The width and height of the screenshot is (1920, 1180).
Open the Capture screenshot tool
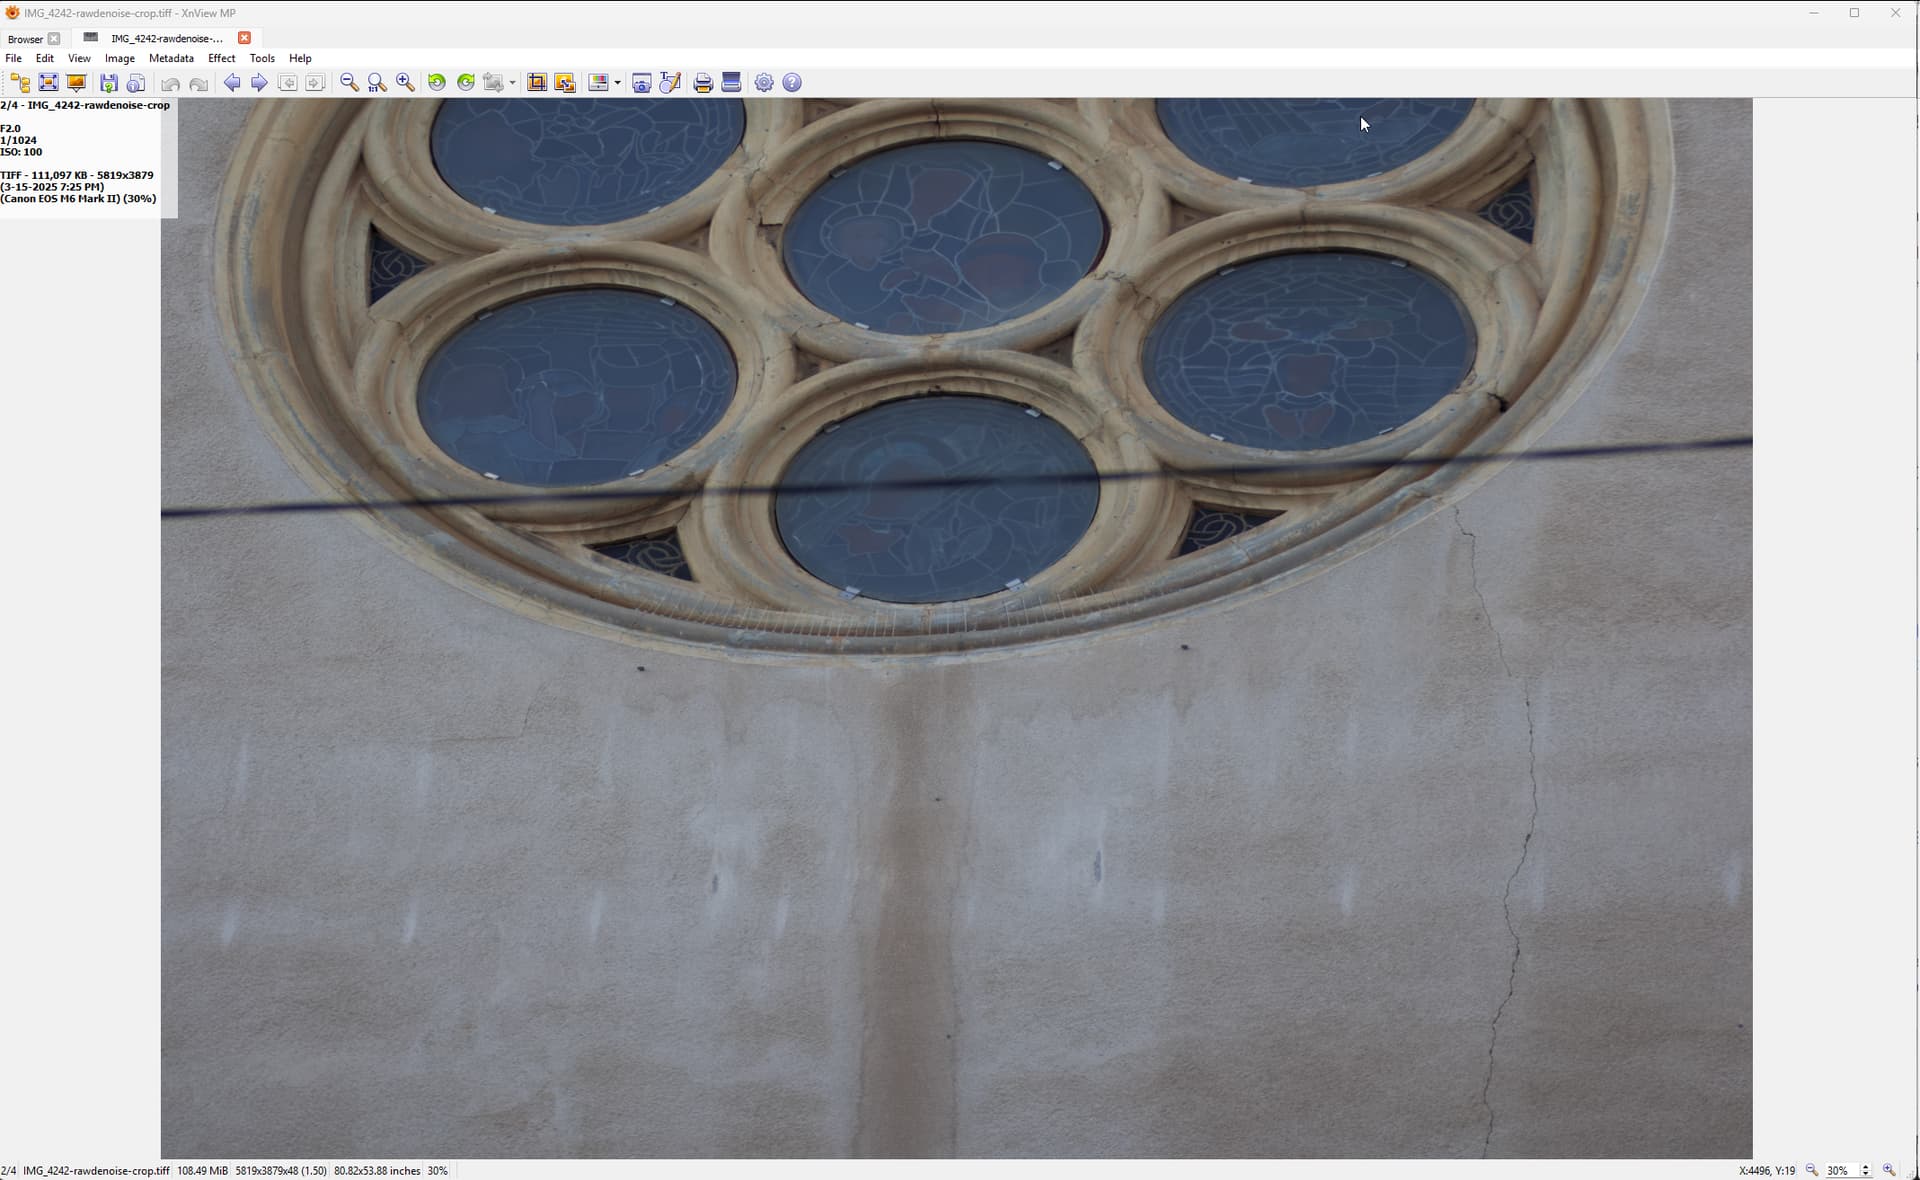(x=642, y=83)
